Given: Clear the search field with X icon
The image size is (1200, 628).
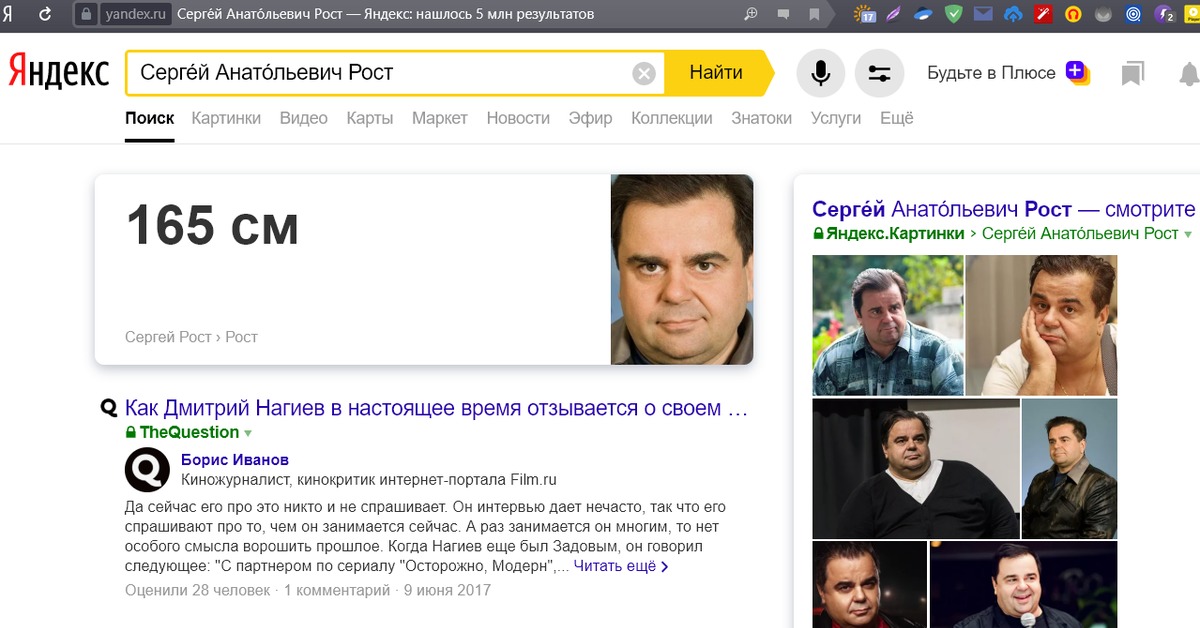Looking at the screenshot, I should tap(644, 73).
